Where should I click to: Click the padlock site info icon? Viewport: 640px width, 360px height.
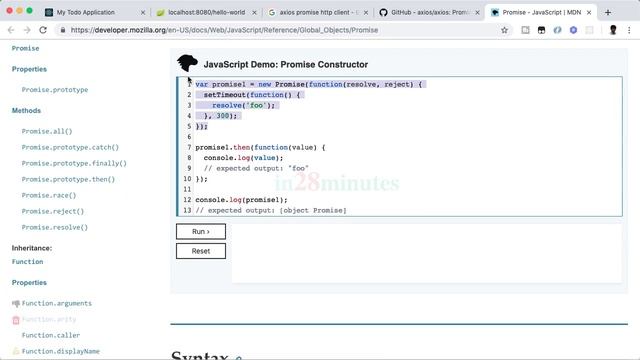pyautogui.click(x=62, y=30)
